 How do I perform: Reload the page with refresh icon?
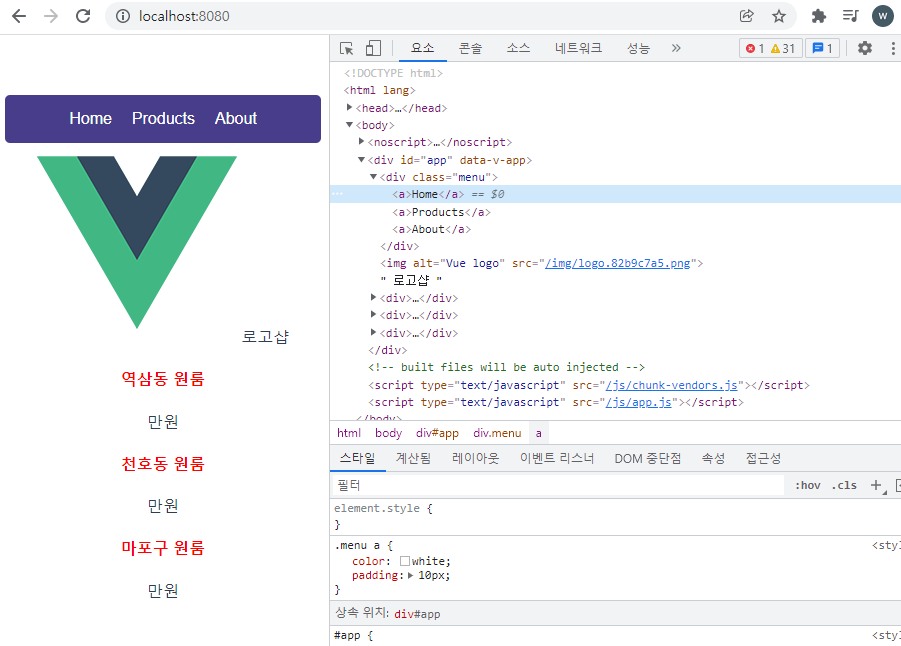click(x=83, y=16)
